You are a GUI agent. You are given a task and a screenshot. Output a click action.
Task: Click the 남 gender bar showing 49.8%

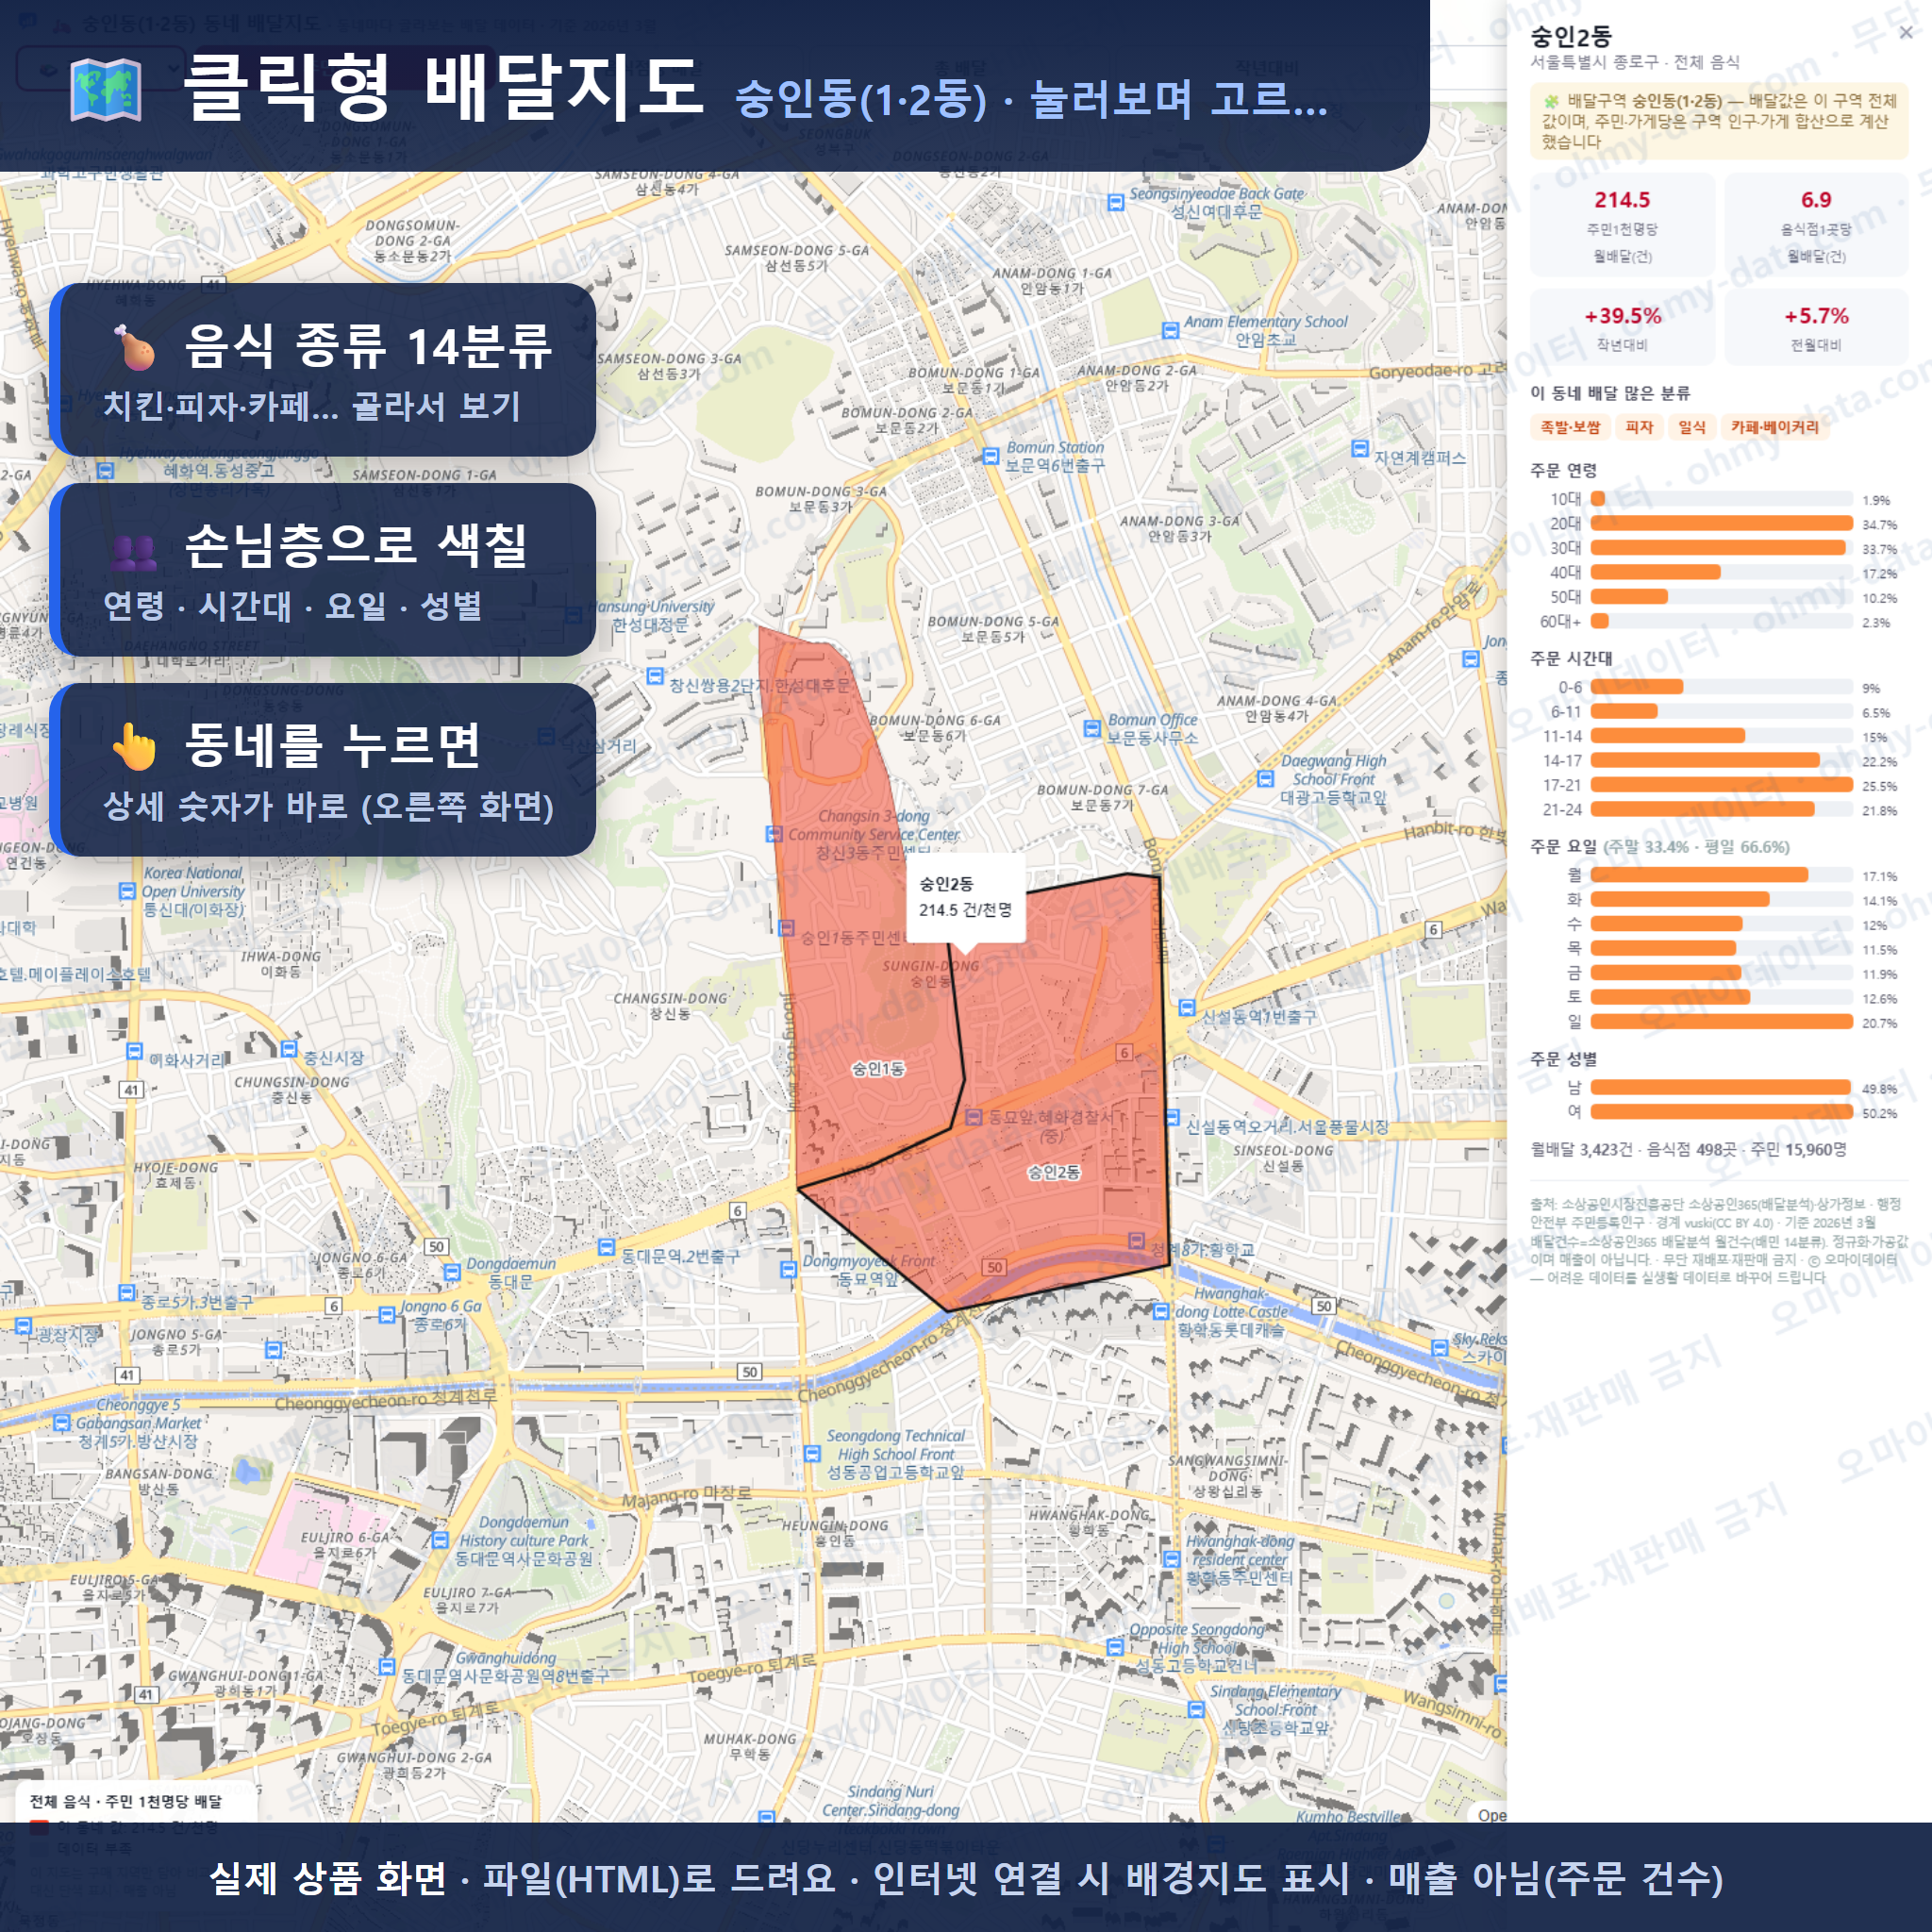[1721, 1087]
